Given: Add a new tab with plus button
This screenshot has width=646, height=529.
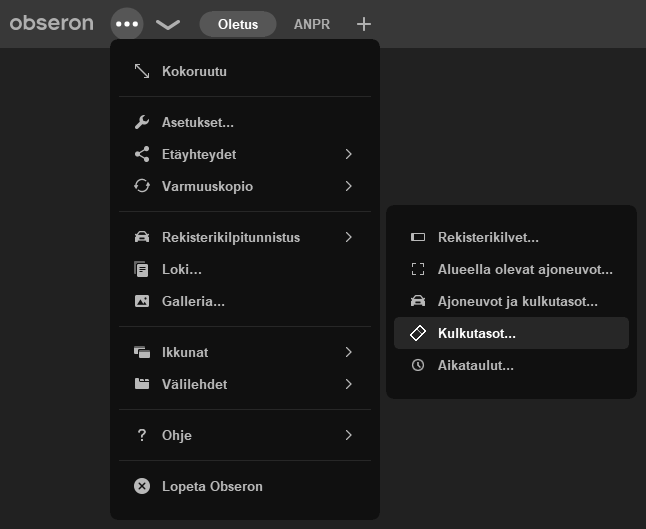Looking at the screenshot, I should pyautogui.click(x=363, y=24).
